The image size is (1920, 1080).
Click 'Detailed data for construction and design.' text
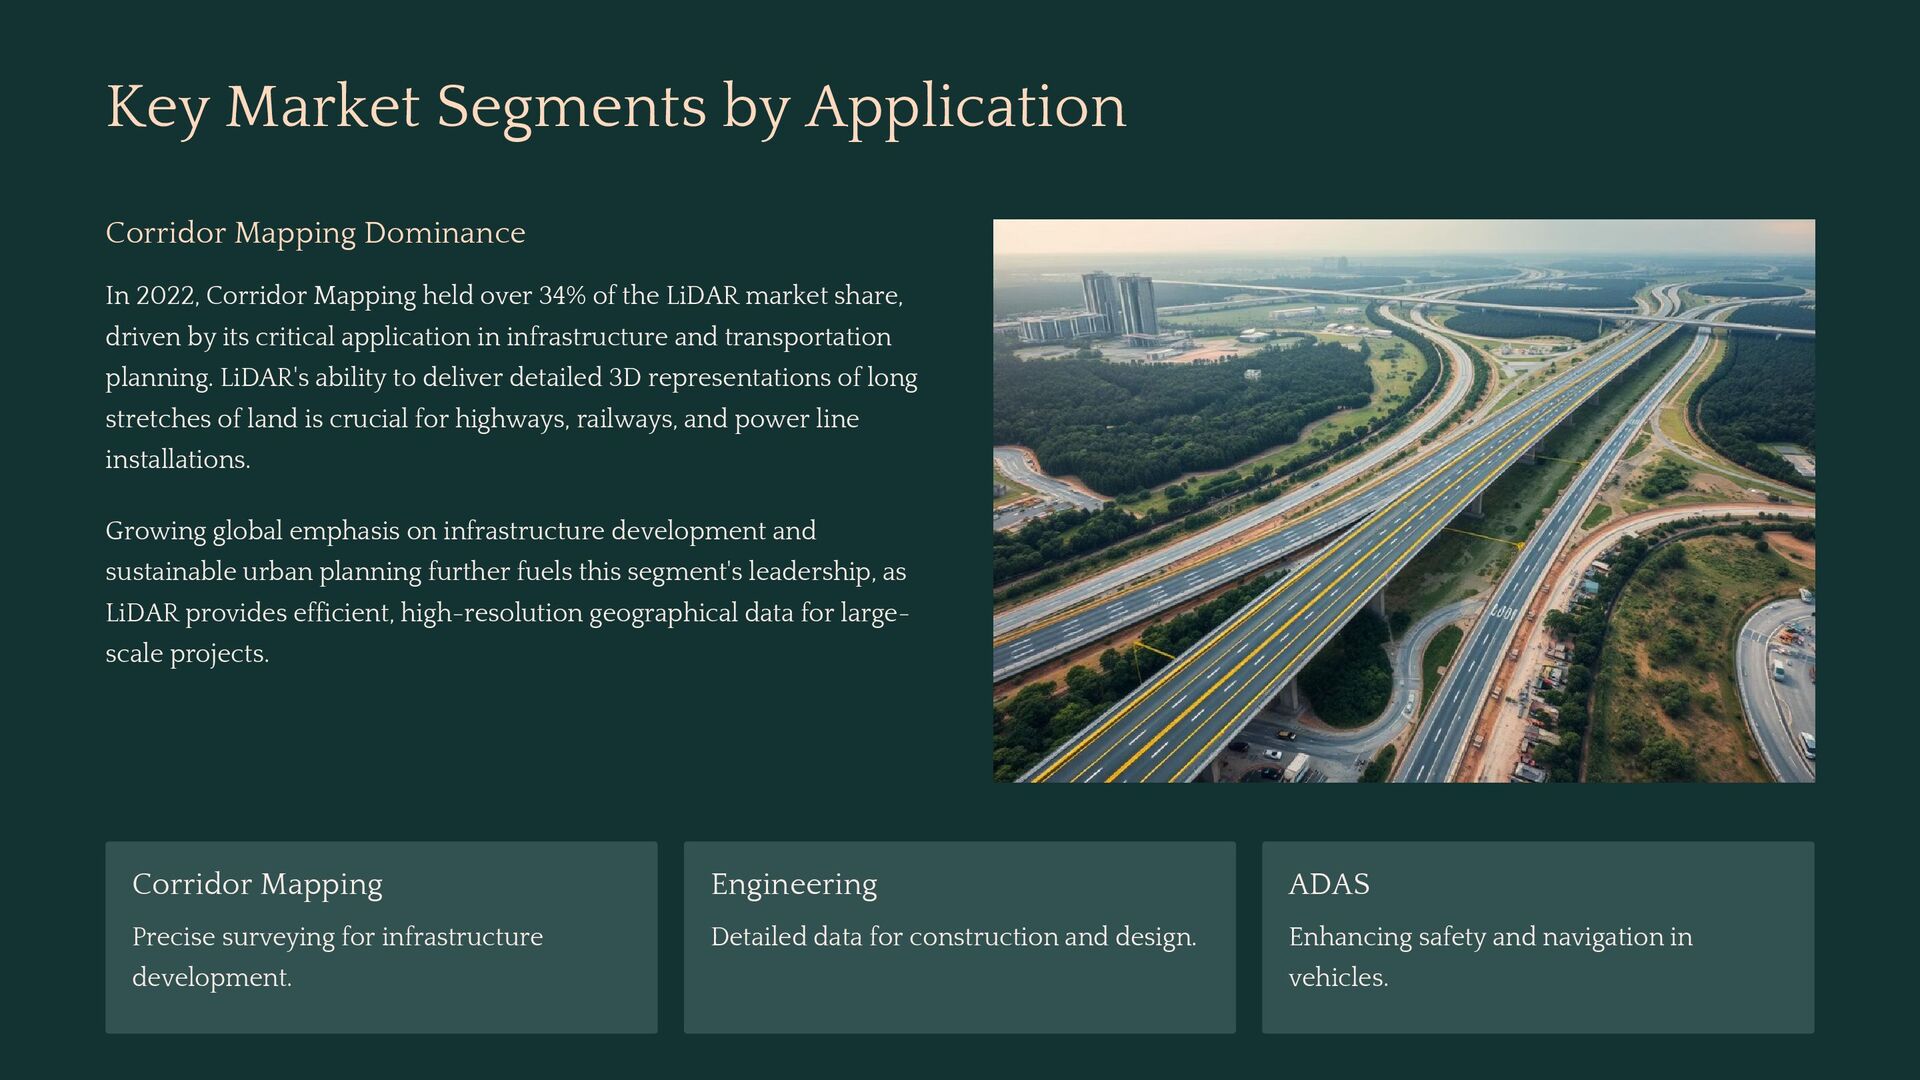tap(953, 937)
